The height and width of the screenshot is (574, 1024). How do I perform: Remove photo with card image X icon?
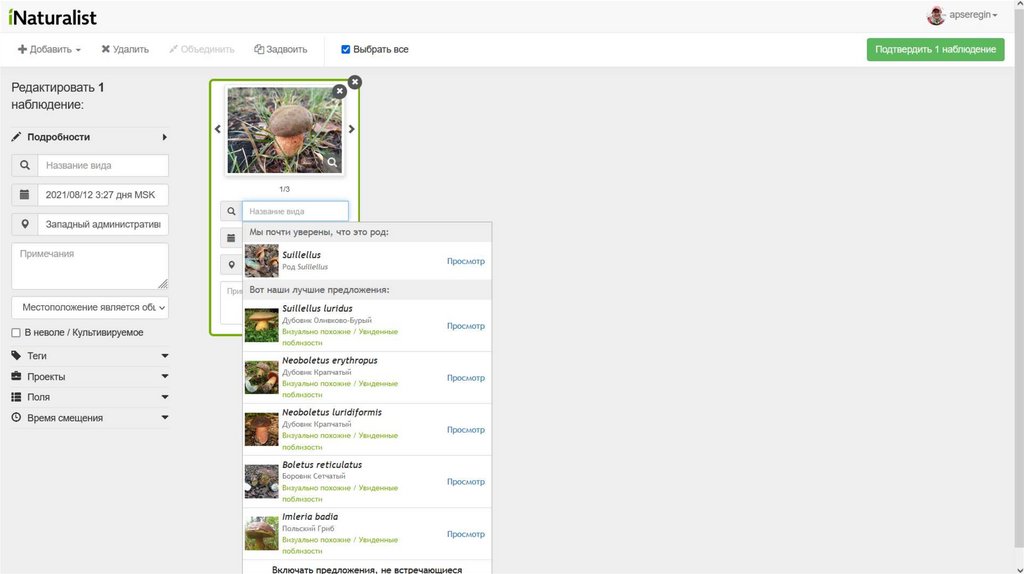click(x=340, y=91)
